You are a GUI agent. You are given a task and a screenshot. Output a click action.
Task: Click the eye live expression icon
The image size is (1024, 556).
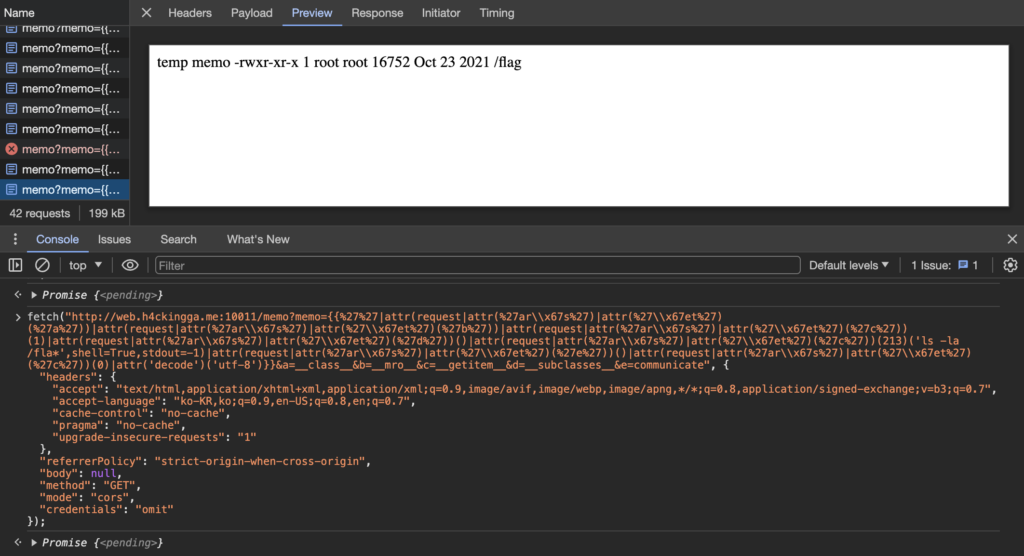pyautogui.click(x=130, y=265)
